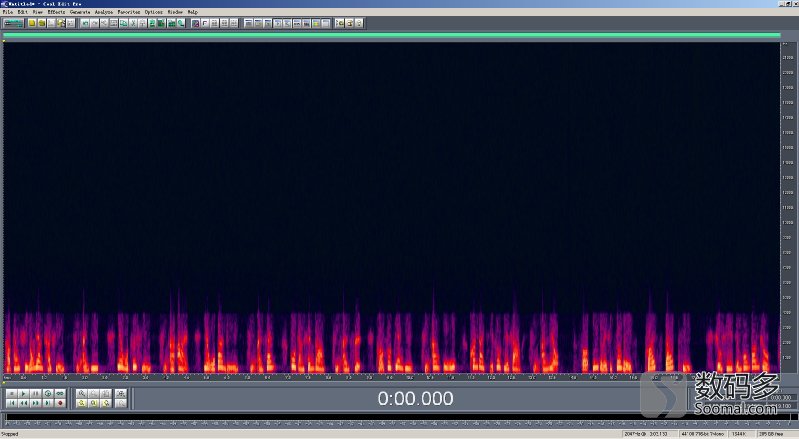Click the '1544 K' status bar field

click(x=739, y=434)
